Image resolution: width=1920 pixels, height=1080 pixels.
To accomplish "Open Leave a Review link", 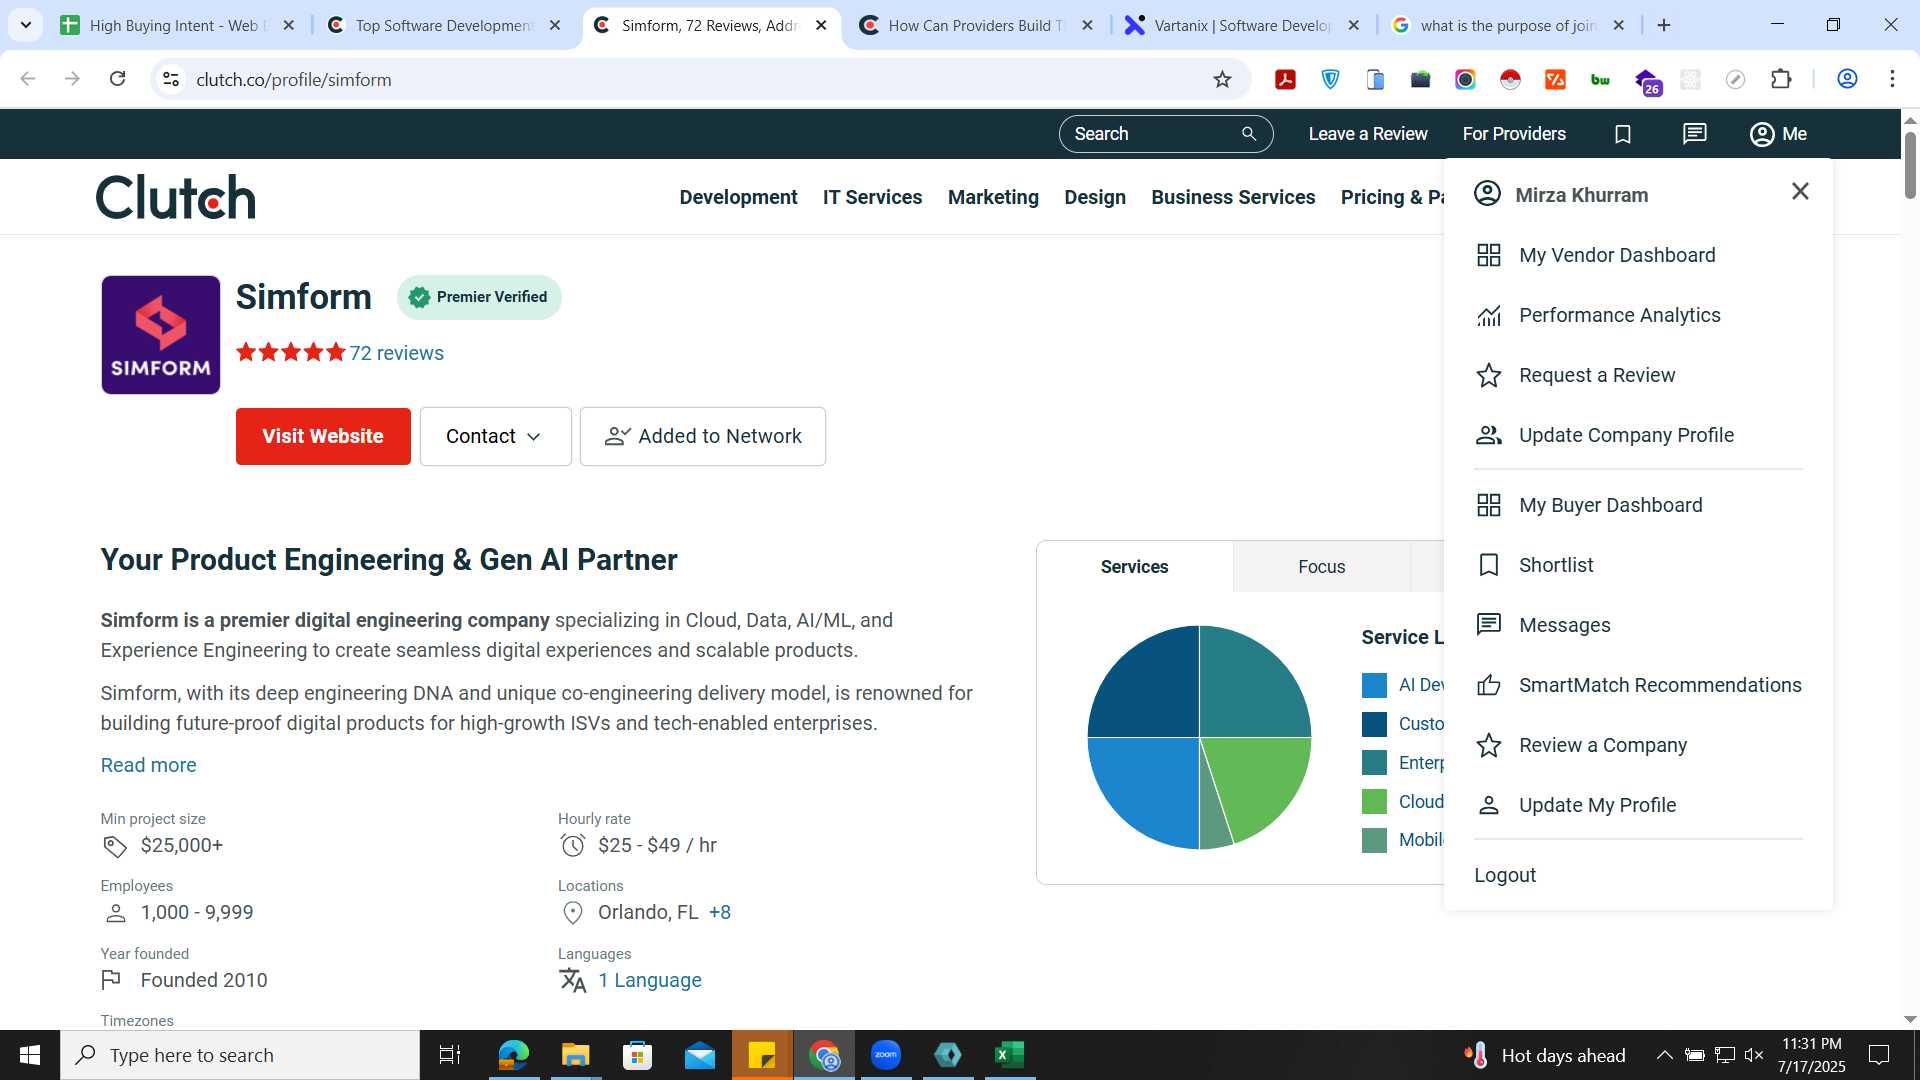I will [1367, 134].
